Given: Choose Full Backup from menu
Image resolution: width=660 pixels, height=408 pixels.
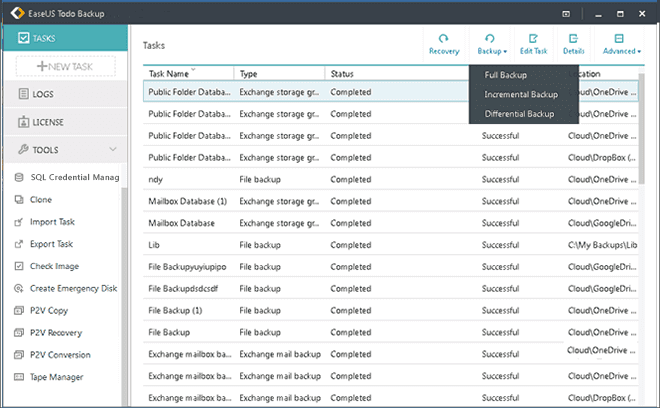Looking at the screenshot, I should point(524,75).
